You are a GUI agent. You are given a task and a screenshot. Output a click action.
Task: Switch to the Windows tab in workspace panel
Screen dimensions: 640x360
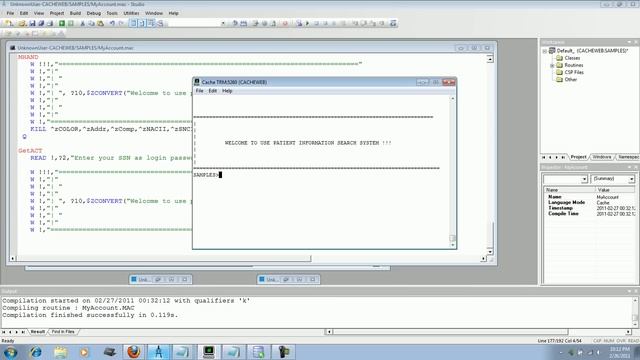pyautogui.click(x=602, y=157)
